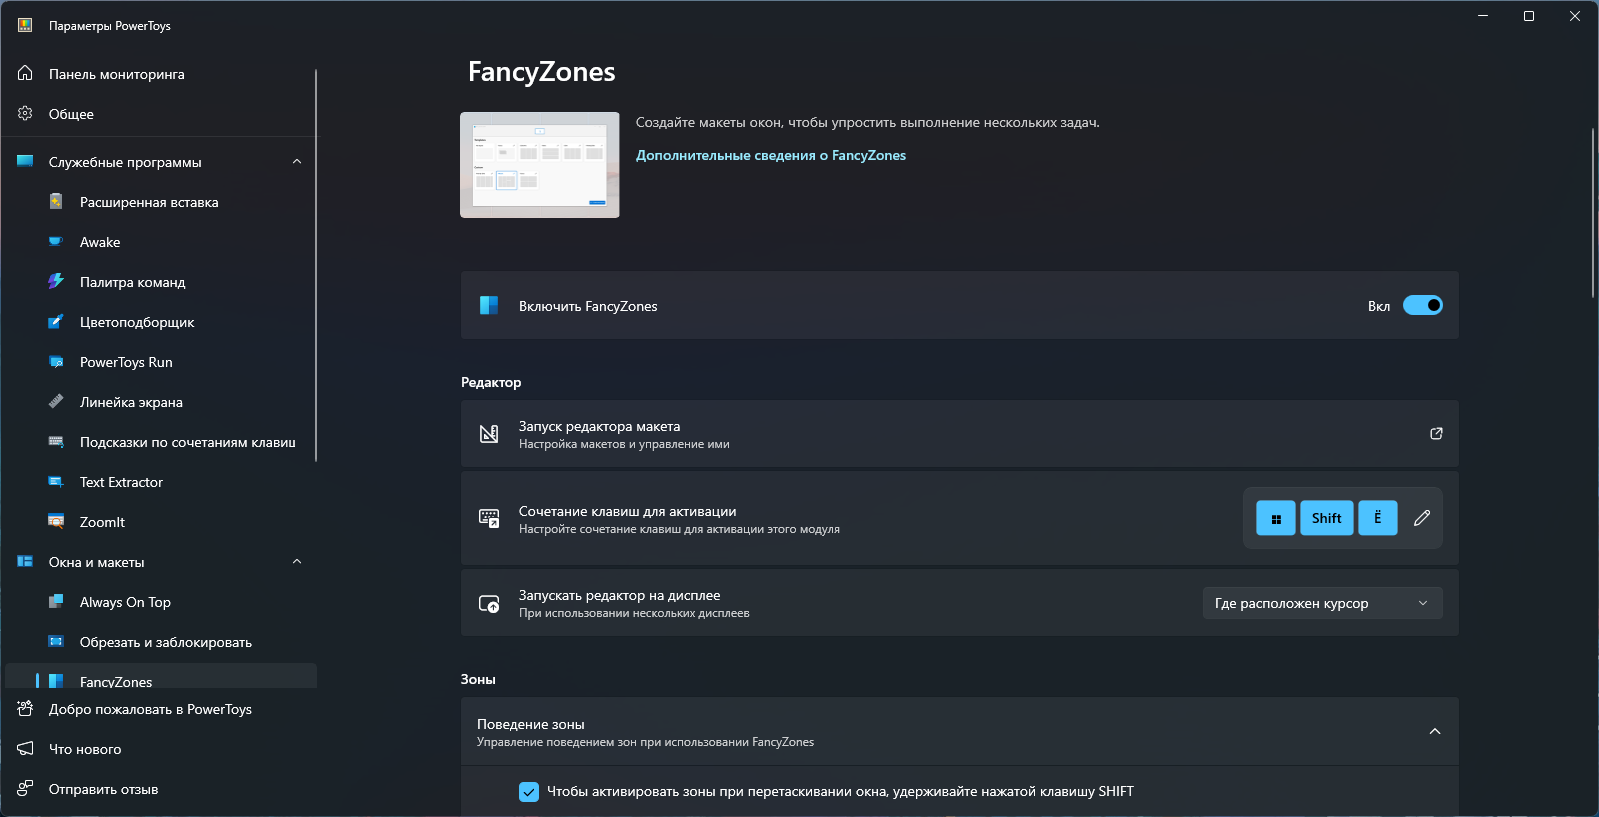This screenshot has width=1599, height=817.
Task: Select the Линейка экрана ruler icon
Action: (x=56, y=401)
